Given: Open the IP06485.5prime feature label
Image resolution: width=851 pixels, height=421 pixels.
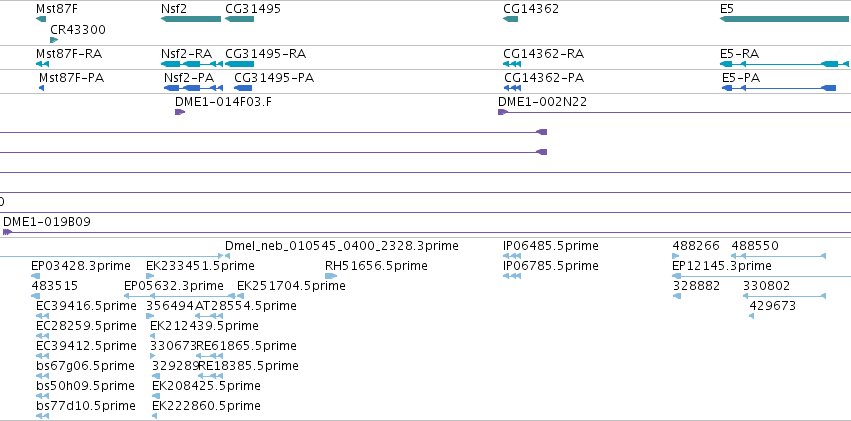Looking at the screenshot, I should tap(551, 246).
